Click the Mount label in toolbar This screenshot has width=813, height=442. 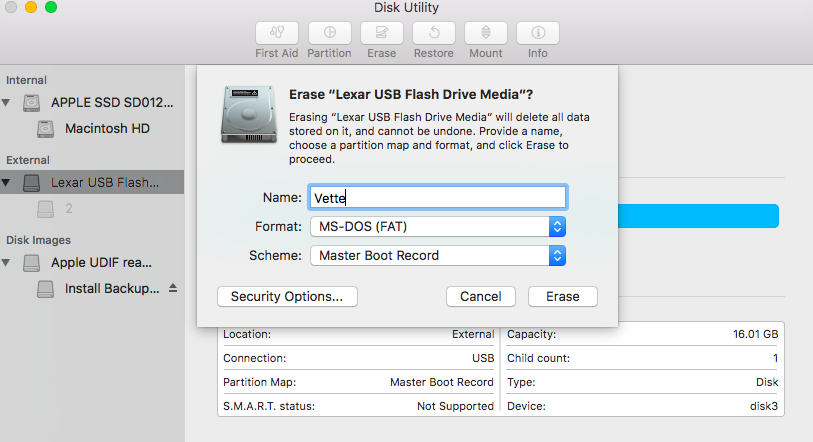(486, 53)
